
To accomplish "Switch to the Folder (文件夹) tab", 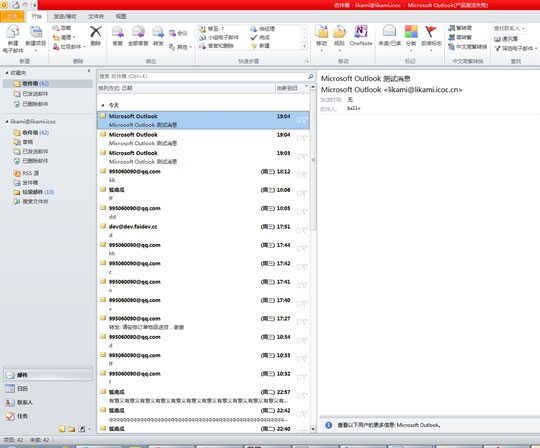I will pos(96,16).
